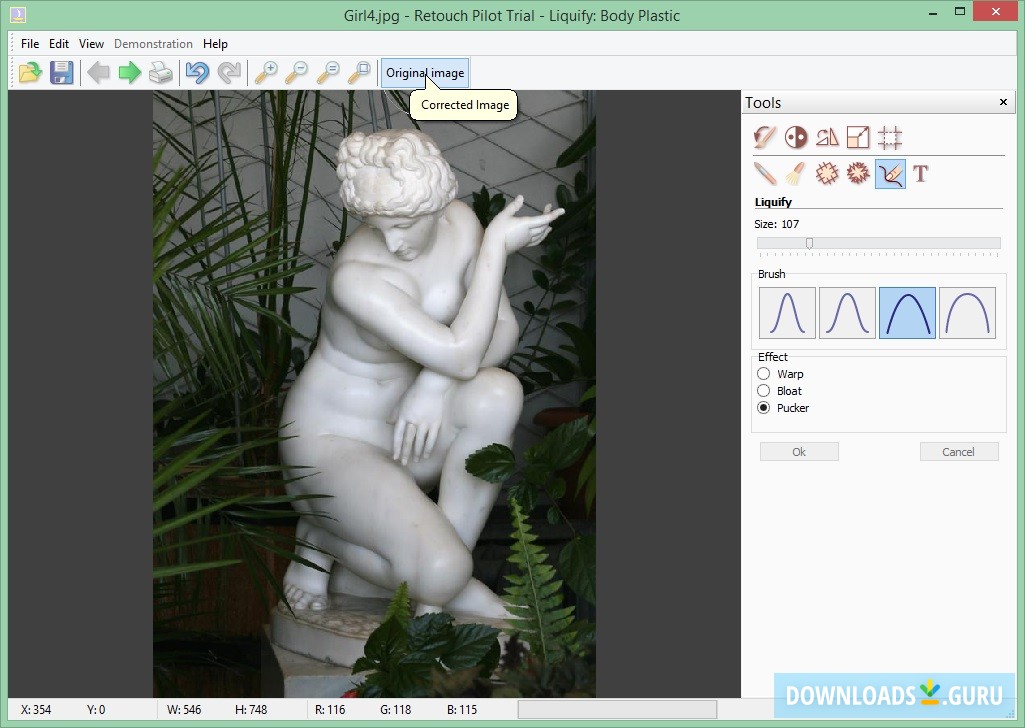
Task: Select the Warp effect radio button
Action: (764, 374)
